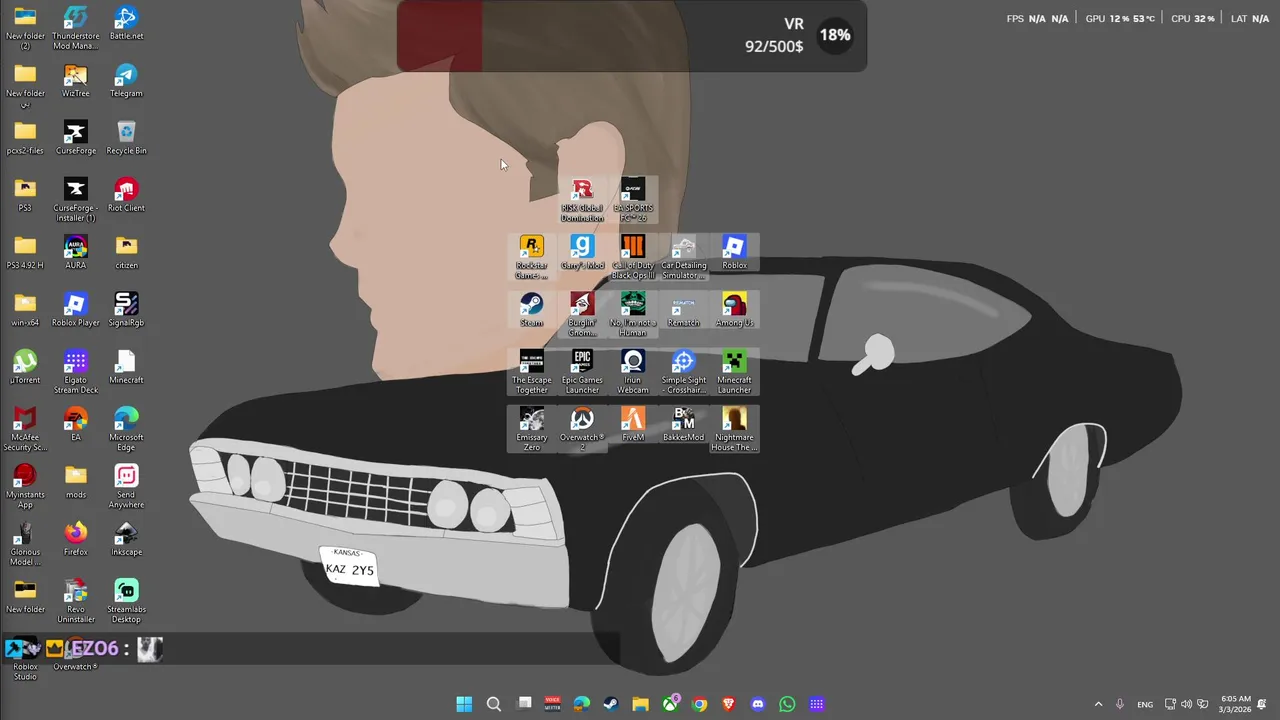Open the Elgato Stream Deck shortcut
The width and height of the screenshot is (1280, 720).
tap(75, 373)
